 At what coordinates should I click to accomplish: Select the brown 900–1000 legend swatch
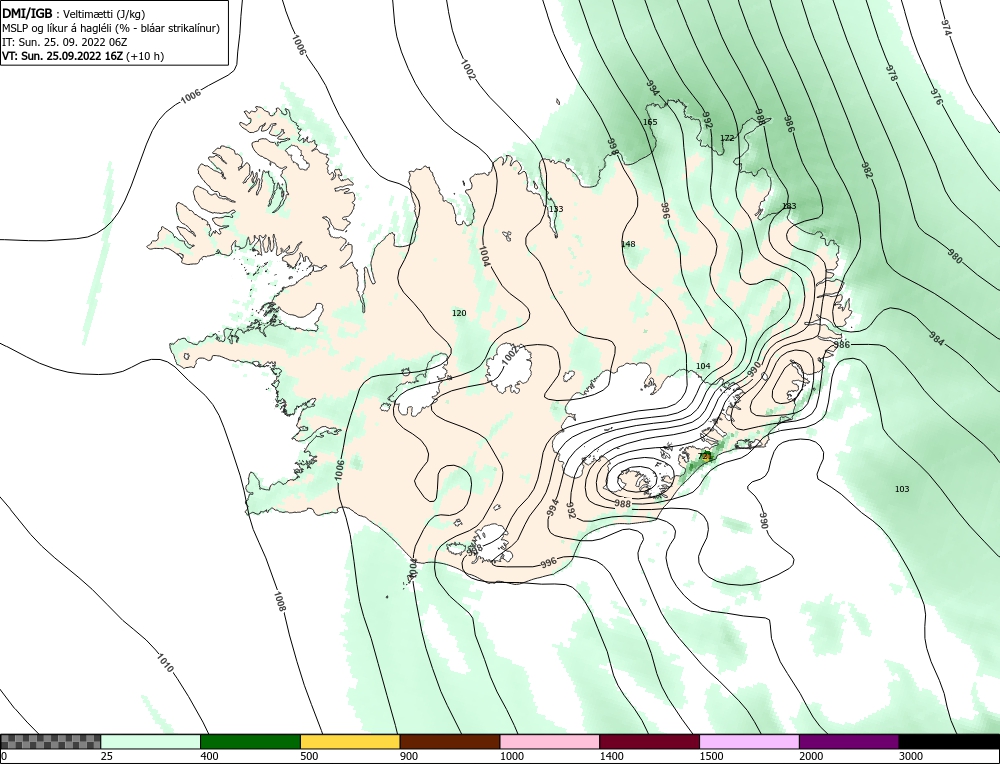[450, 742]
